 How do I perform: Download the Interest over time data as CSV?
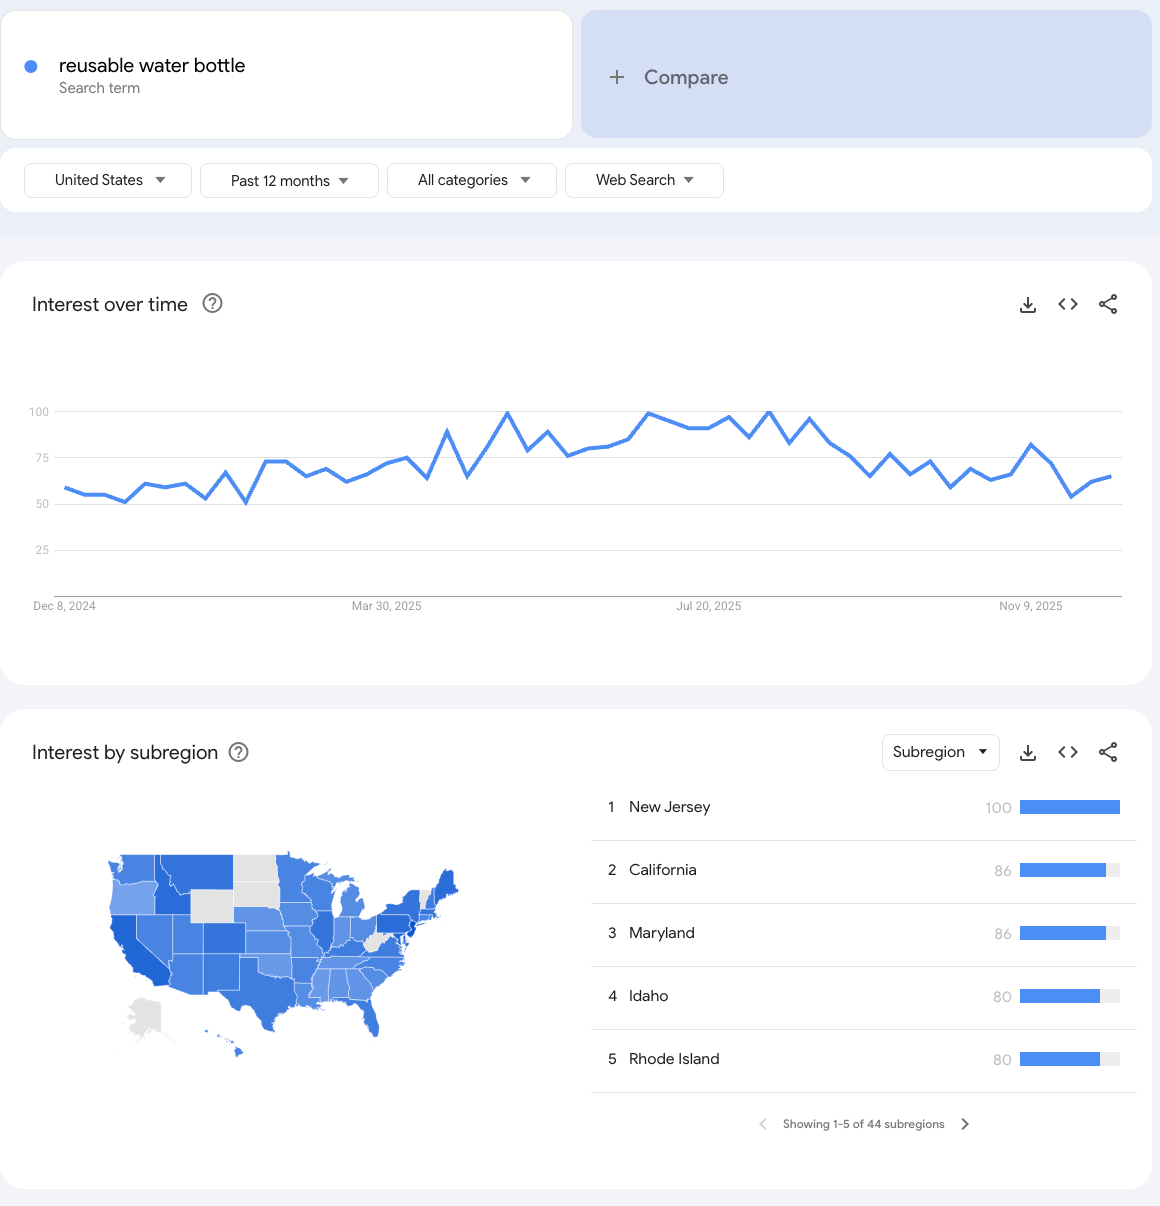[x=1028, y=304]
